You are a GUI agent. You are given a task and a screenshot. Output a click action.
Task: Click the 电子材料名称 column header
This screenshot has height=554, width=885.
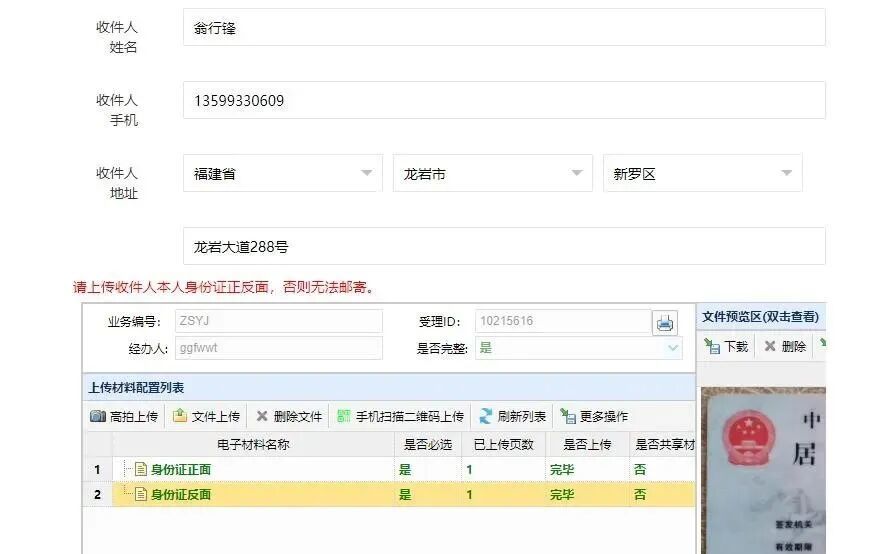(x=253, y=445)
